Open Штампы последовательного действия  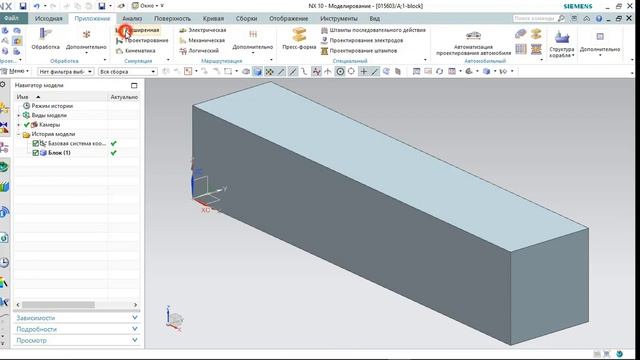coord(373,30)
